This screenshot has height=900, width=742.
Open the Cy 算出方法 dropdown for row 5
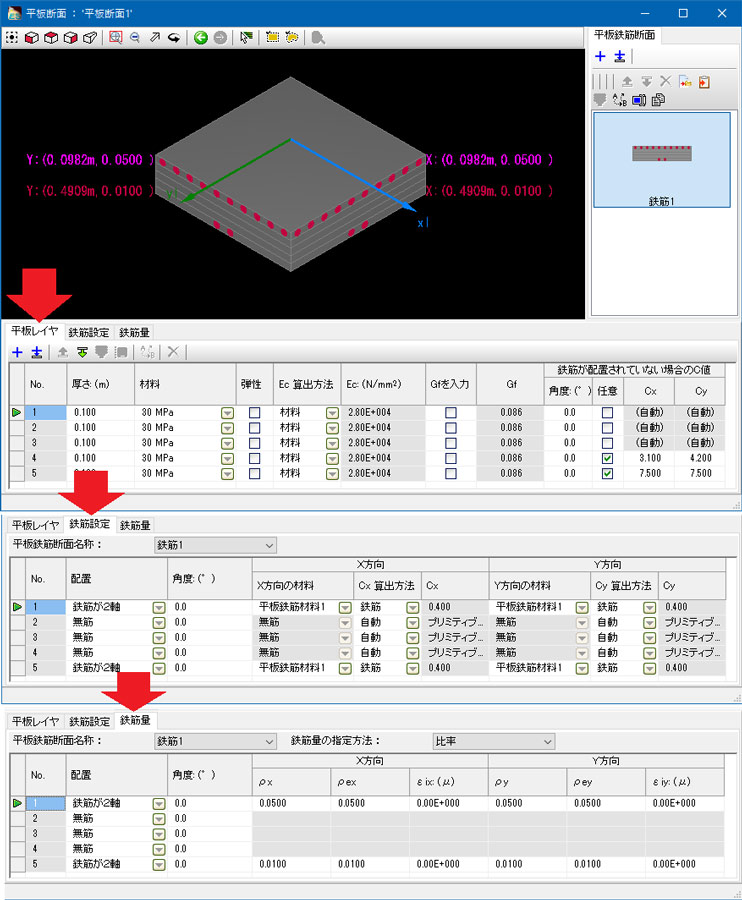click(650, 668)
